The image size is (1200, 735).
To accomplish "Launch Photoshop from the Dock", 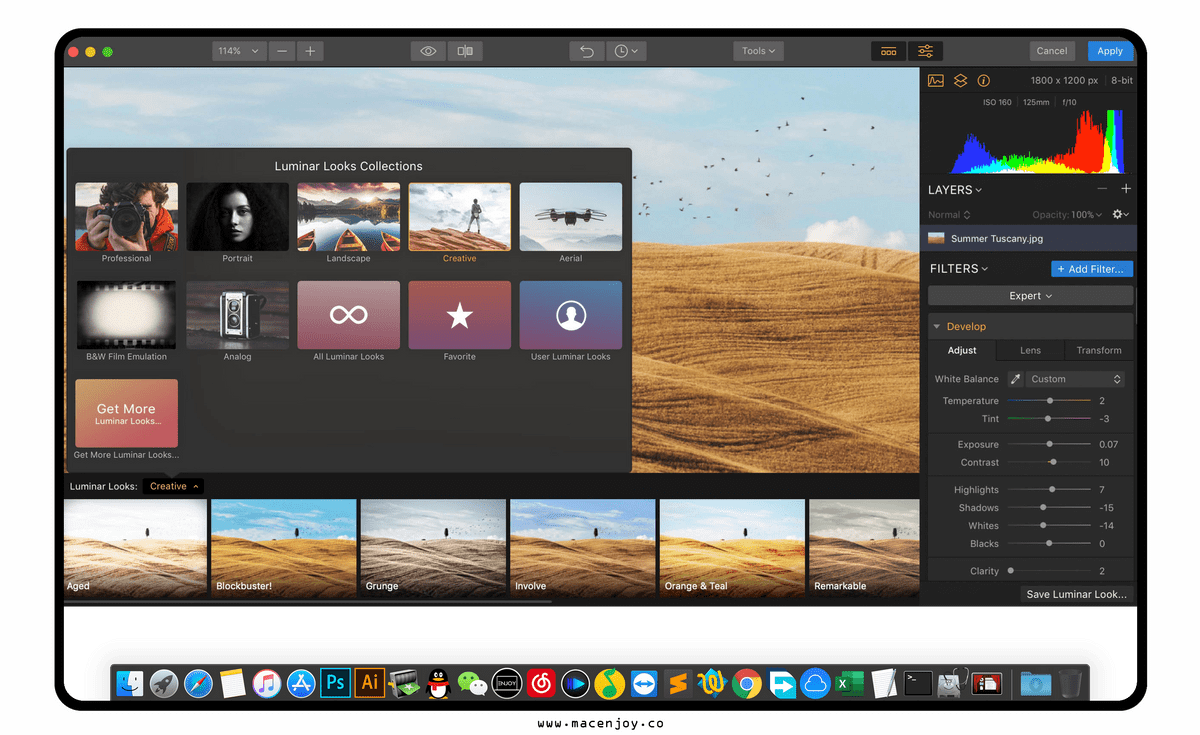I will click(x=335, y=683).
